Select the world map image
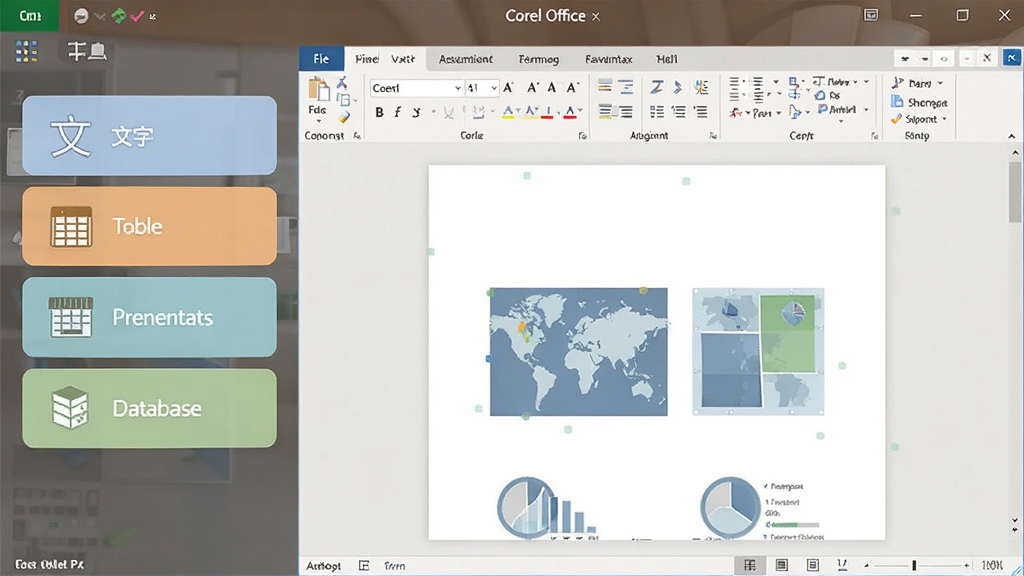The height and width of the screenshot is (576, 1024). [579, 351]
